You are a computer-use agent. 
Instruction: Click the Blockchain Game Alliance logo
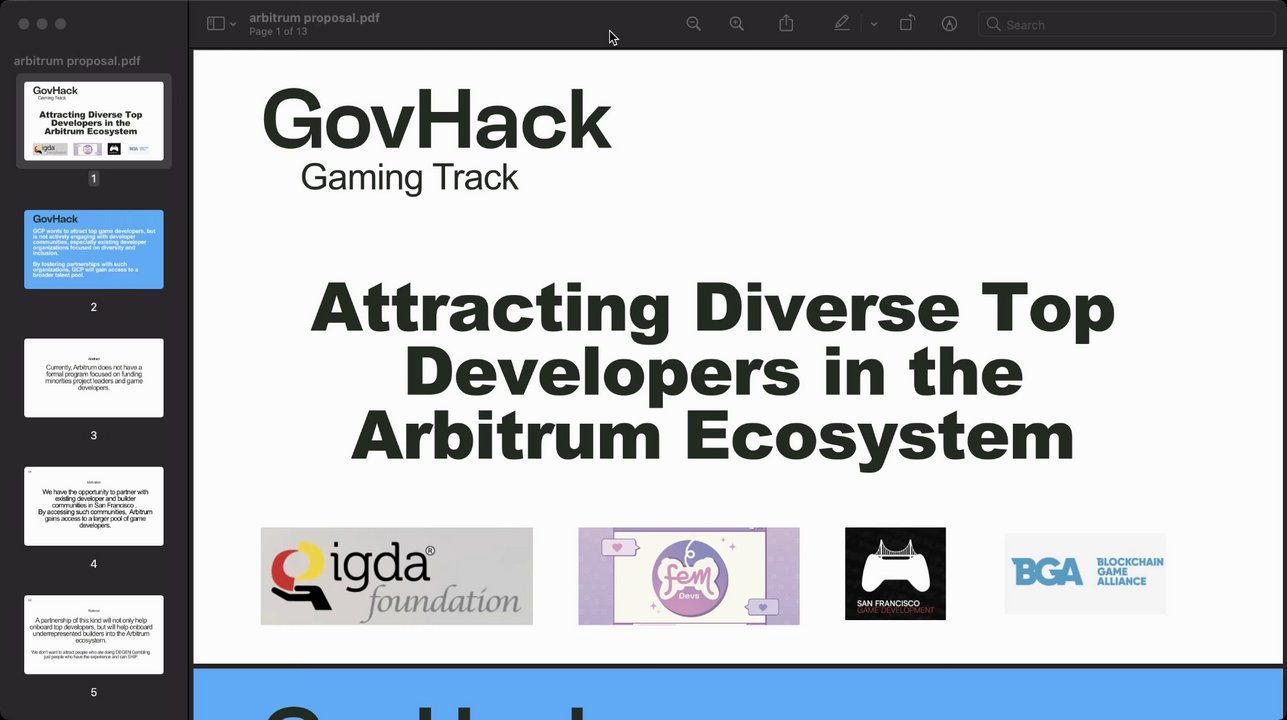[x=1085, y=573]
